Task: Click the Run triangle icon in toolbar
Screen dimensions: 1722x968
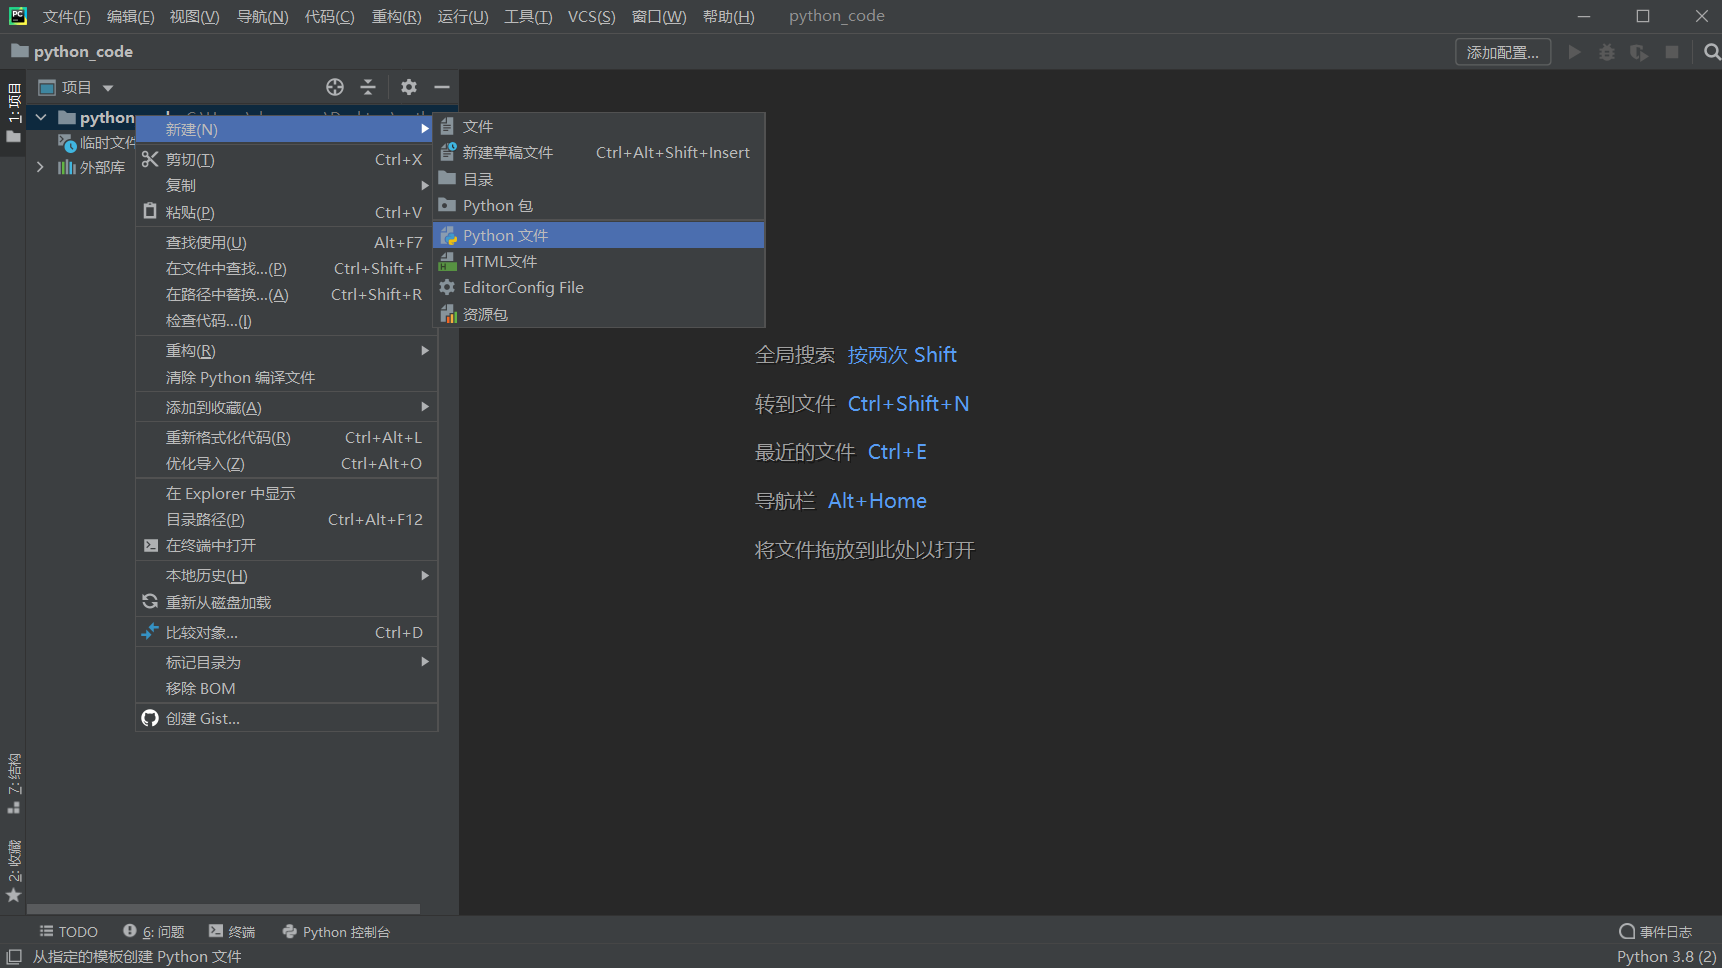Action: (x=1575, y=52)
